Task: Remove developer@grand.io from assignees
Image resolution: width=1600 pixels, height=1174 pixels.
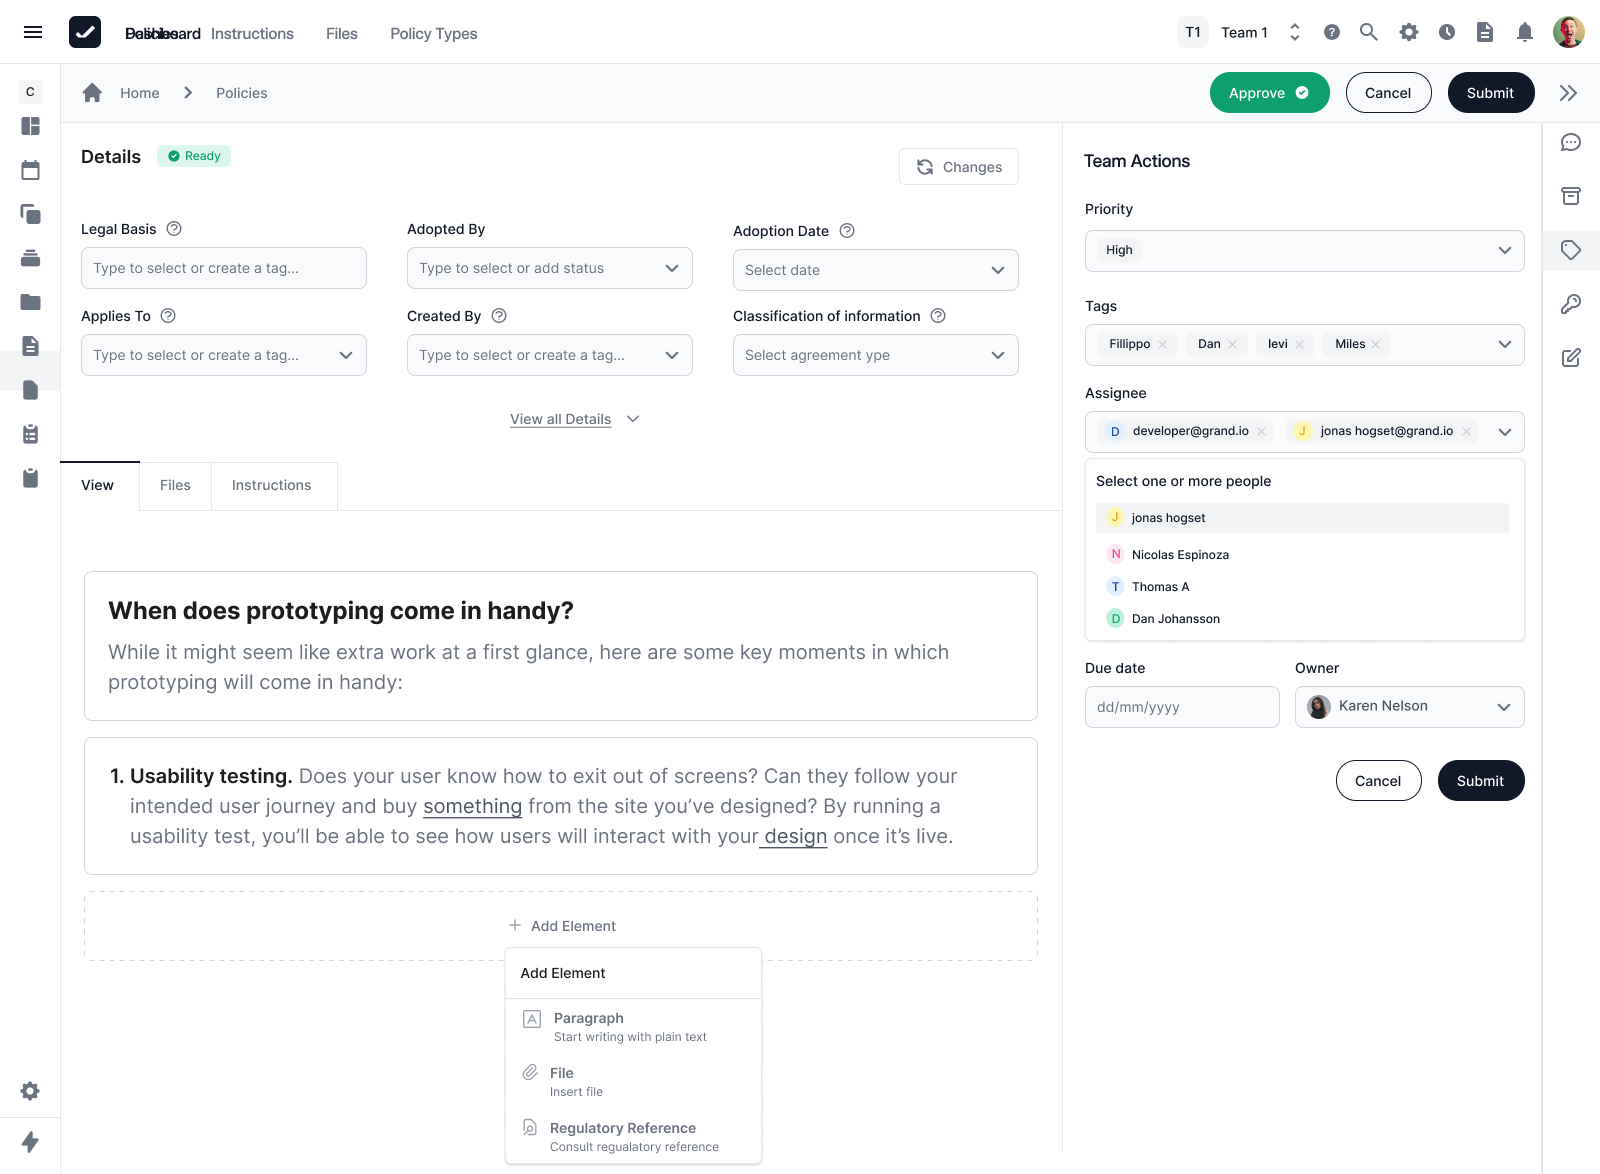Action: (x=1261, y=432)
